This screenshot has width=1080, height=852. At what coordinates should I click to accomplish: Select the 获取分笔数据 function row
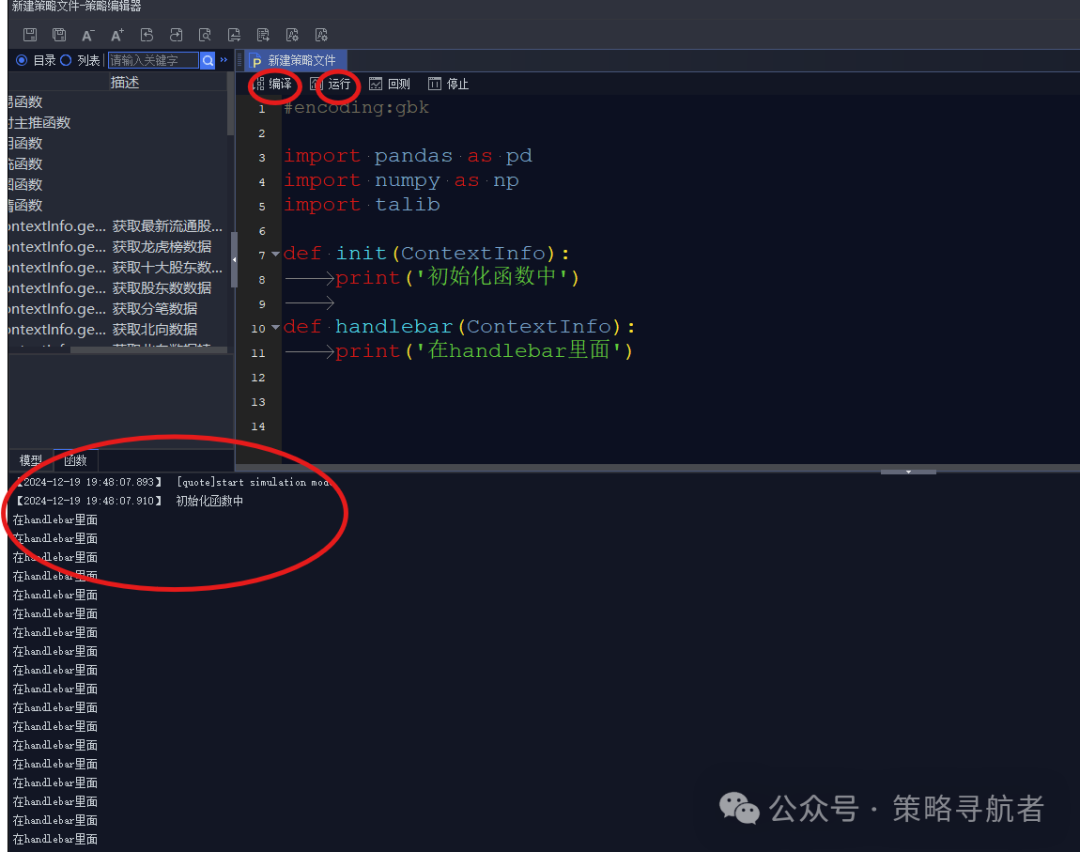point(117,309)
